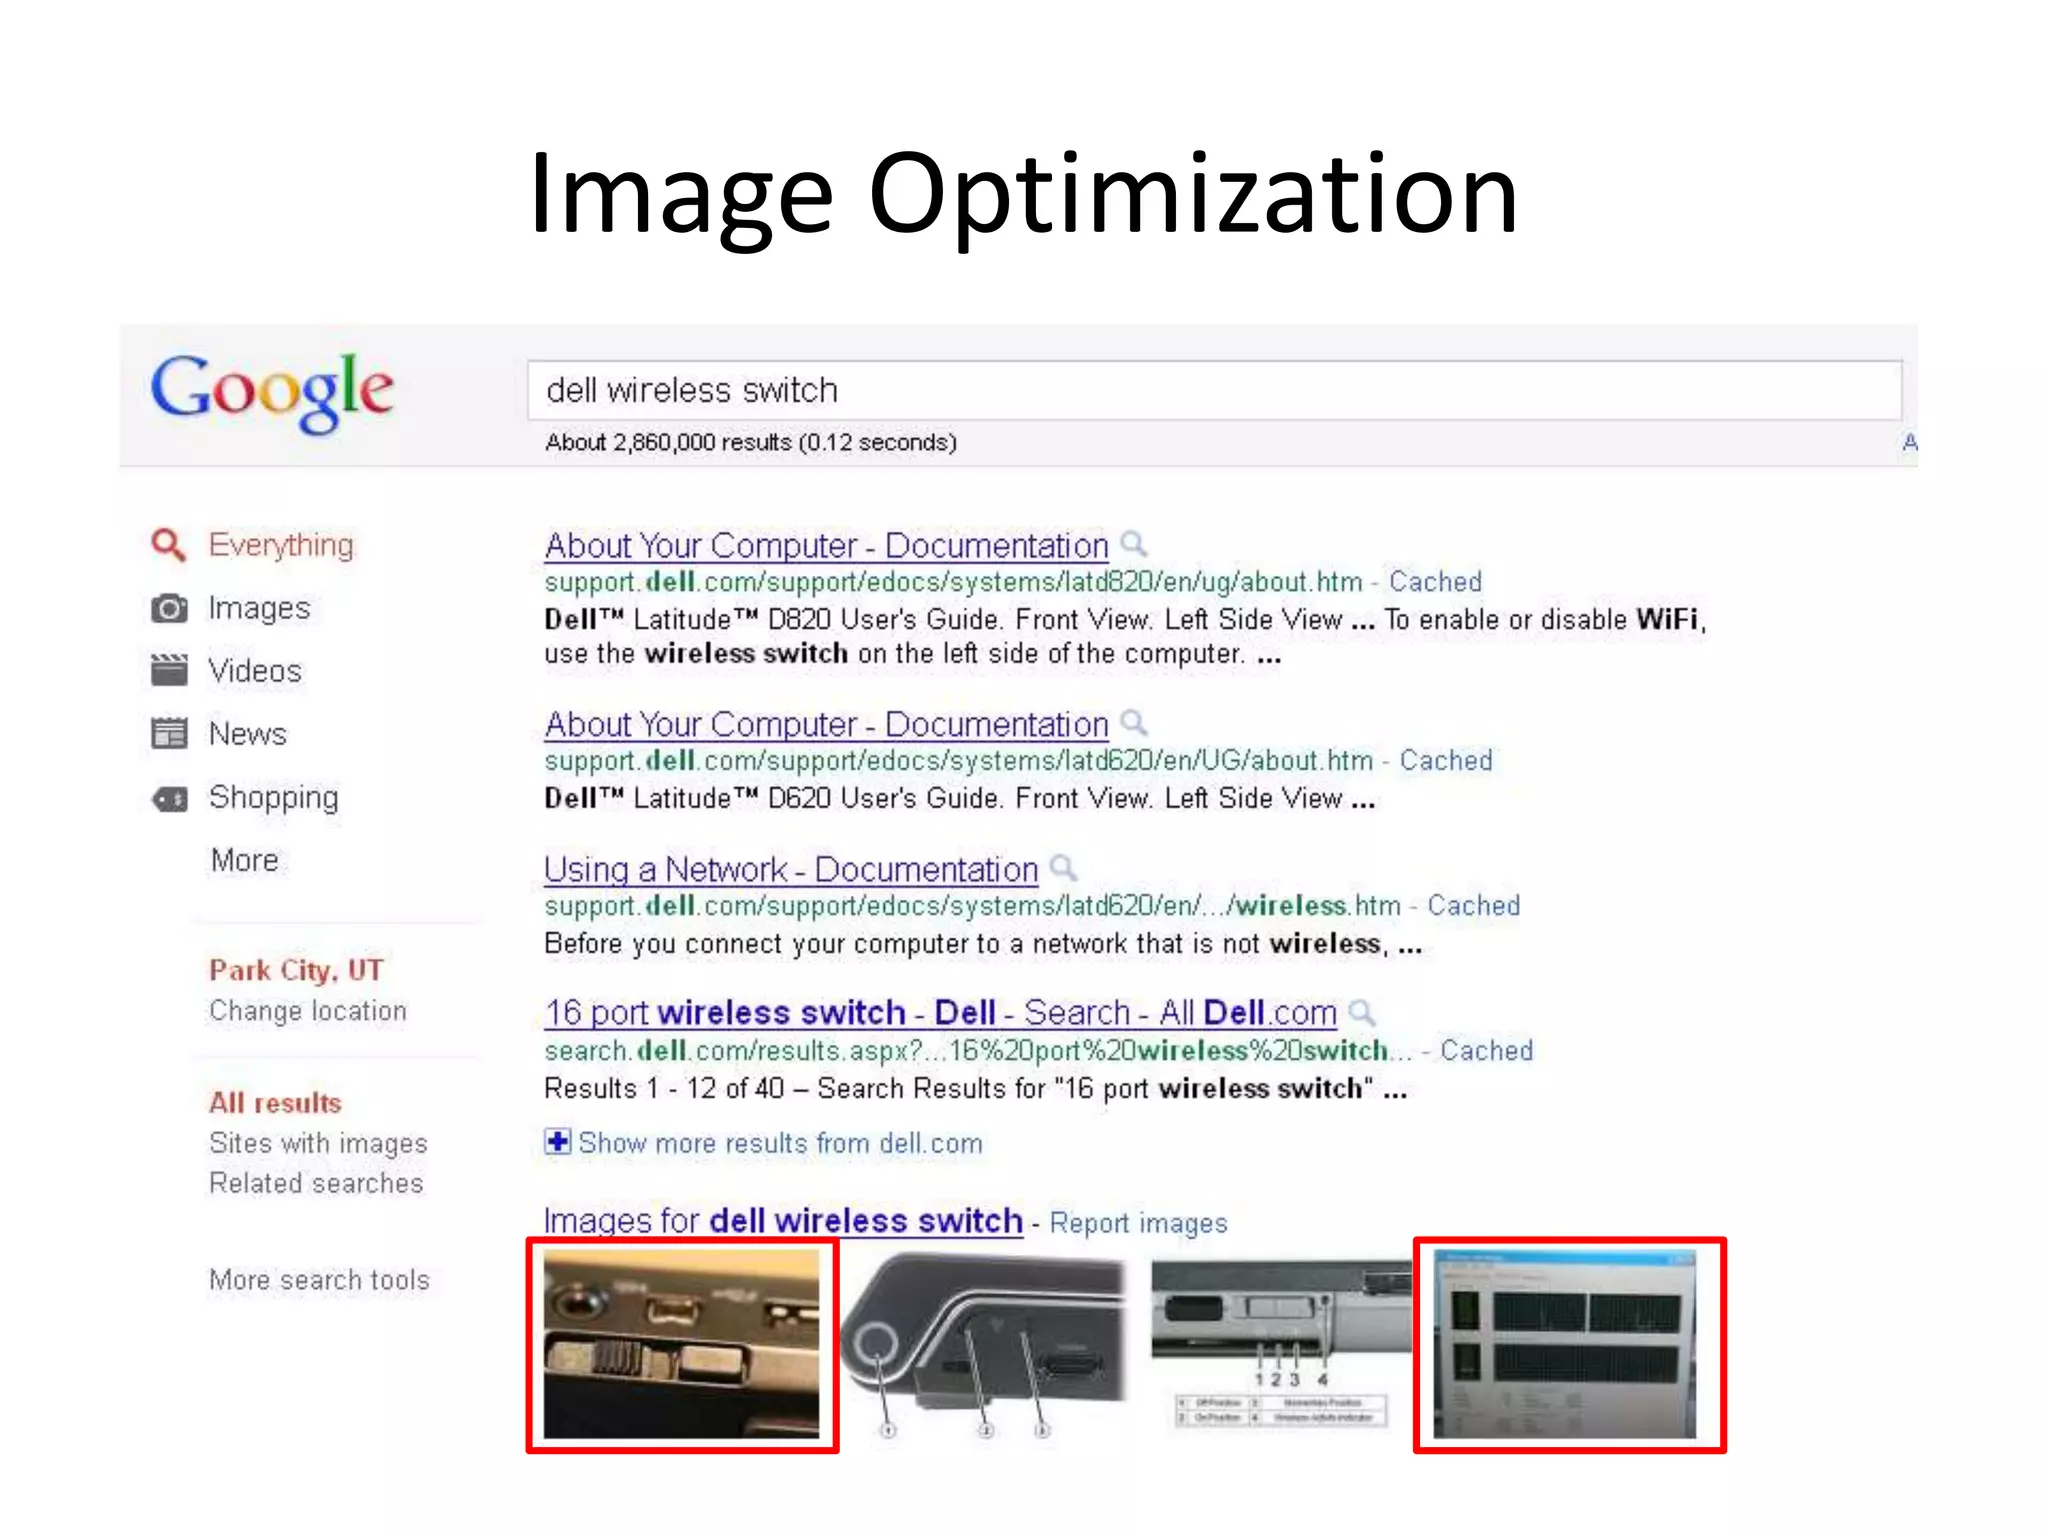Switch to Shopping results
Viewport: 2048px width, 1536px height.
point(274,798)
